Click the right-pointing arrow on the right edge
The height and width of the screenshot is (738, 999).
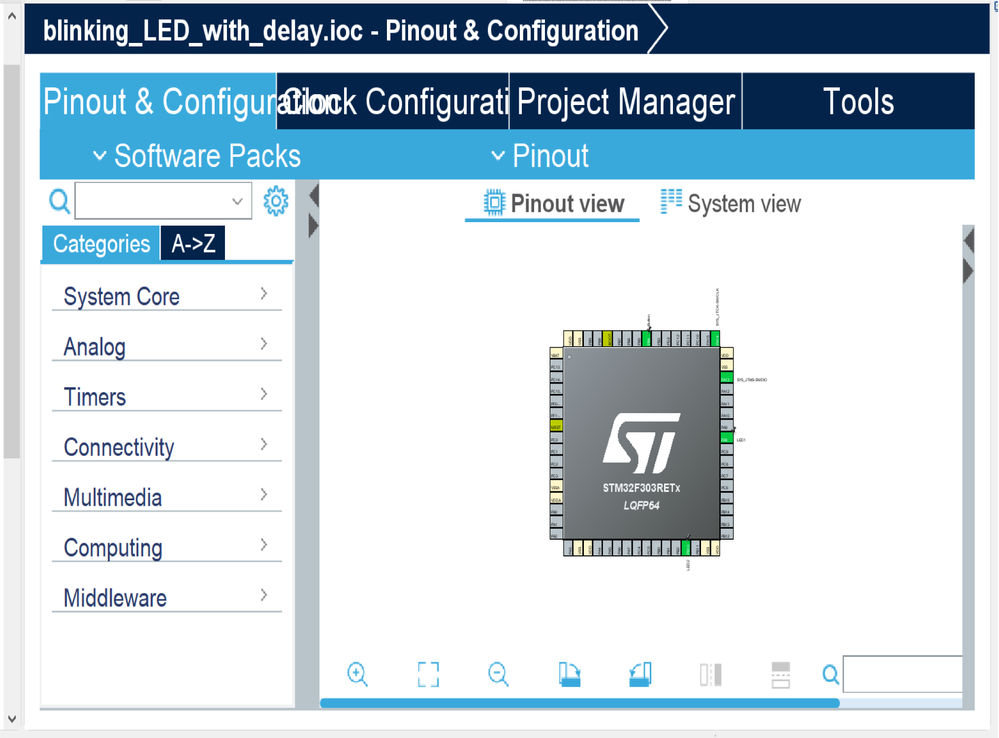pos(968,270)
